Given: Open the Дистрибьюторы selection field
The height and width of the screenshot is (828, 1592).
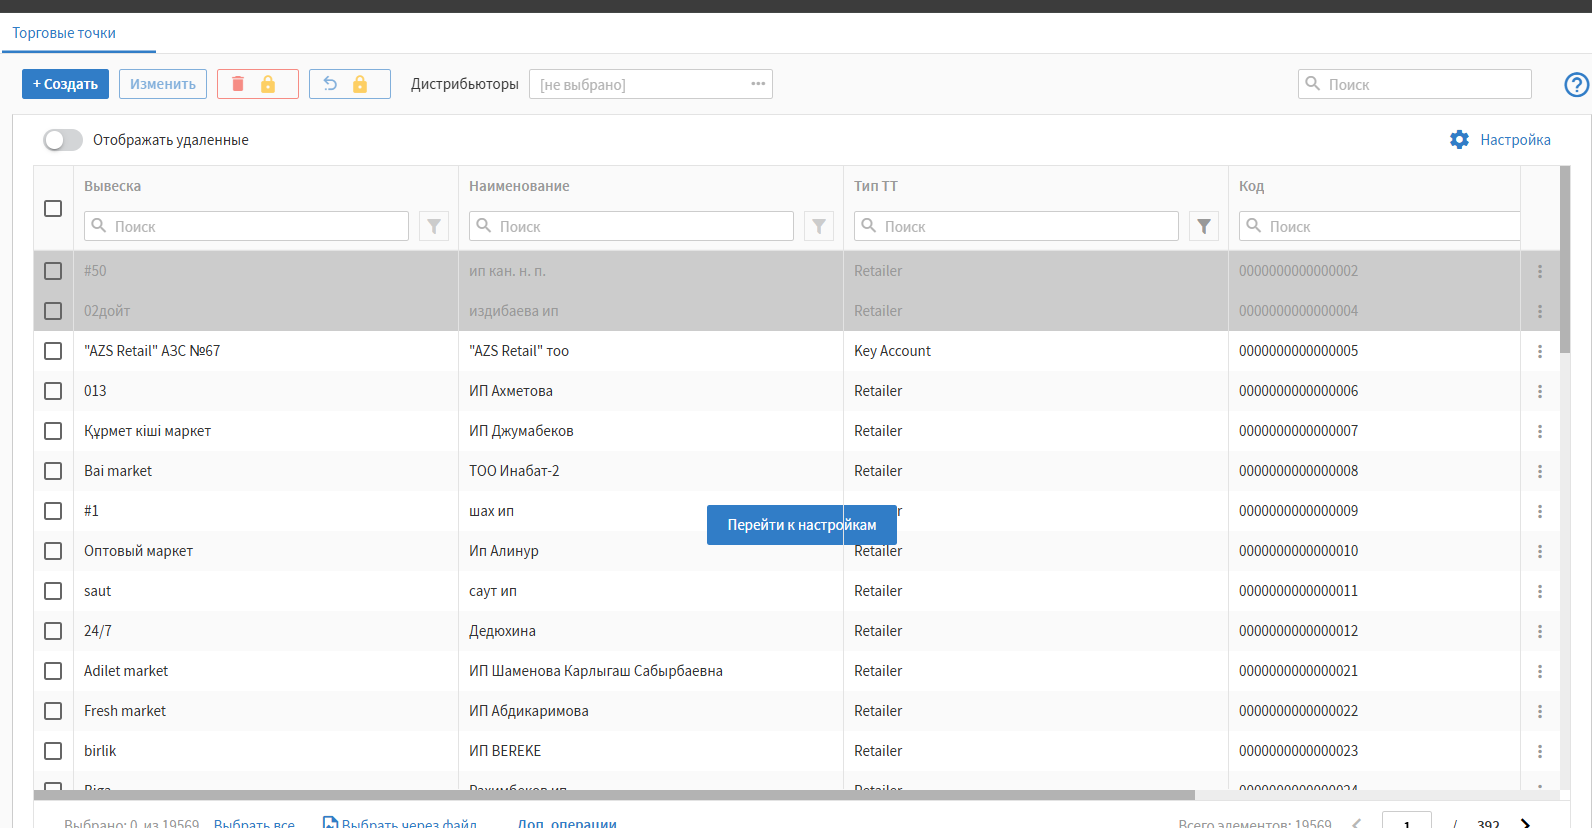Looking at the screenshot, I should click(650, 84).
